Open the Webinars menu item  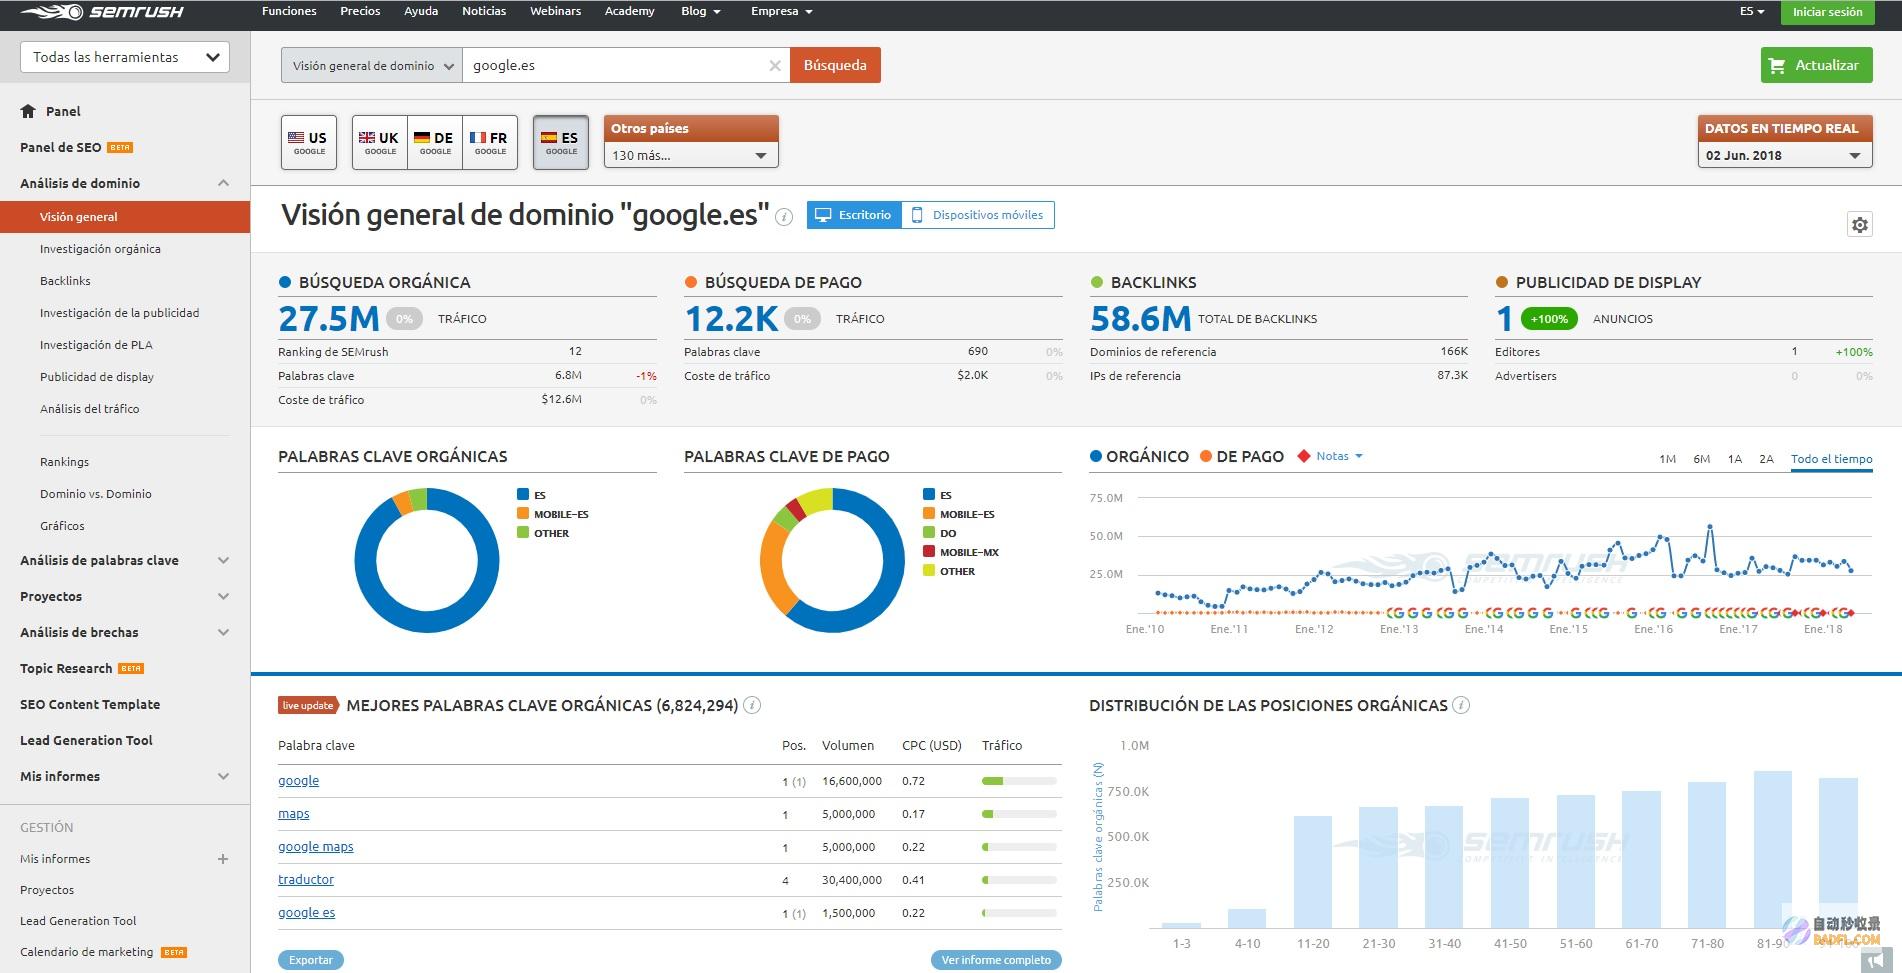pos(555,11)
